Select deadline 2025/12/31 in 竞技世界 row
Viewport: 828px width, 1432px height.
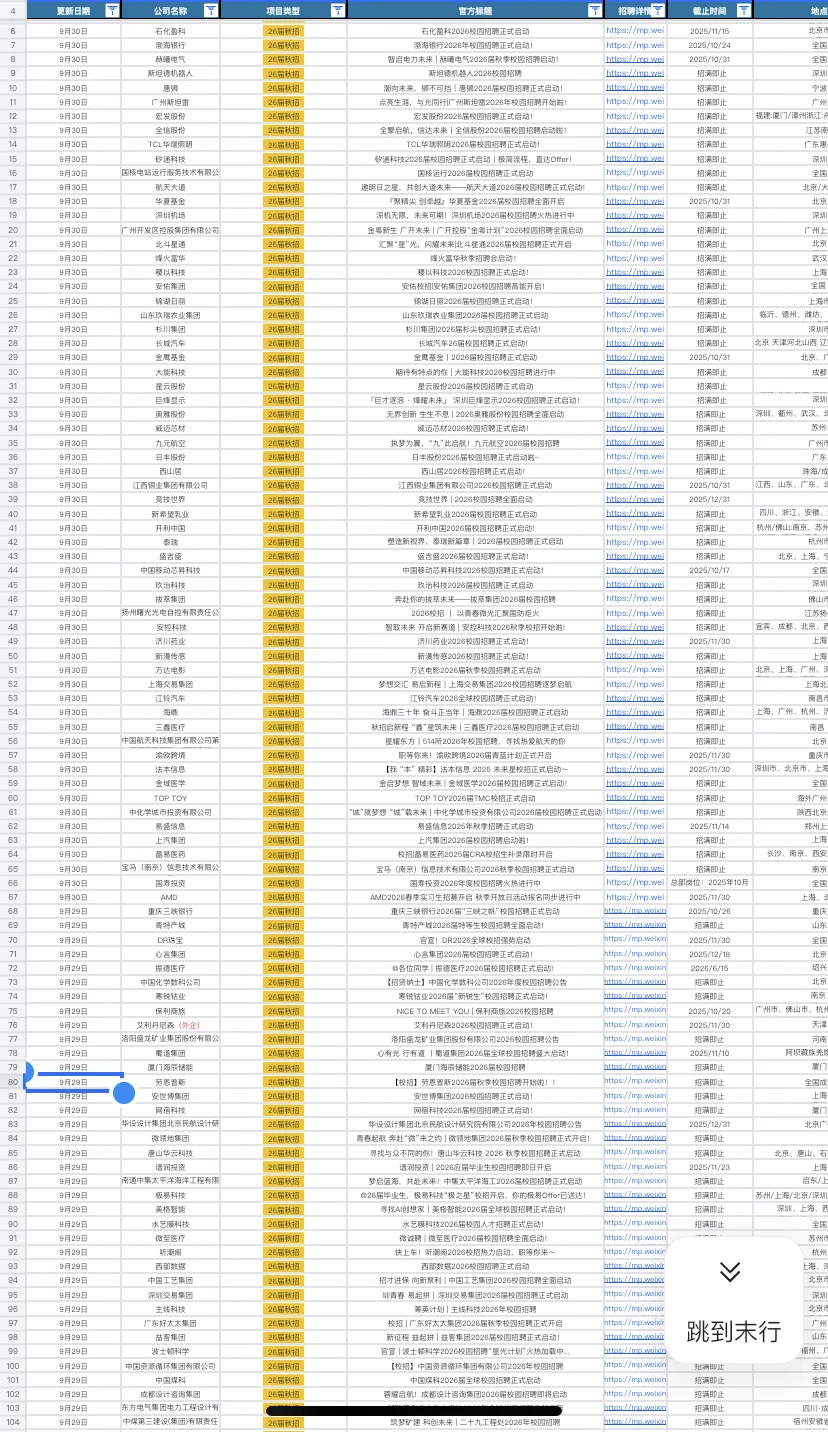(710, 500)
